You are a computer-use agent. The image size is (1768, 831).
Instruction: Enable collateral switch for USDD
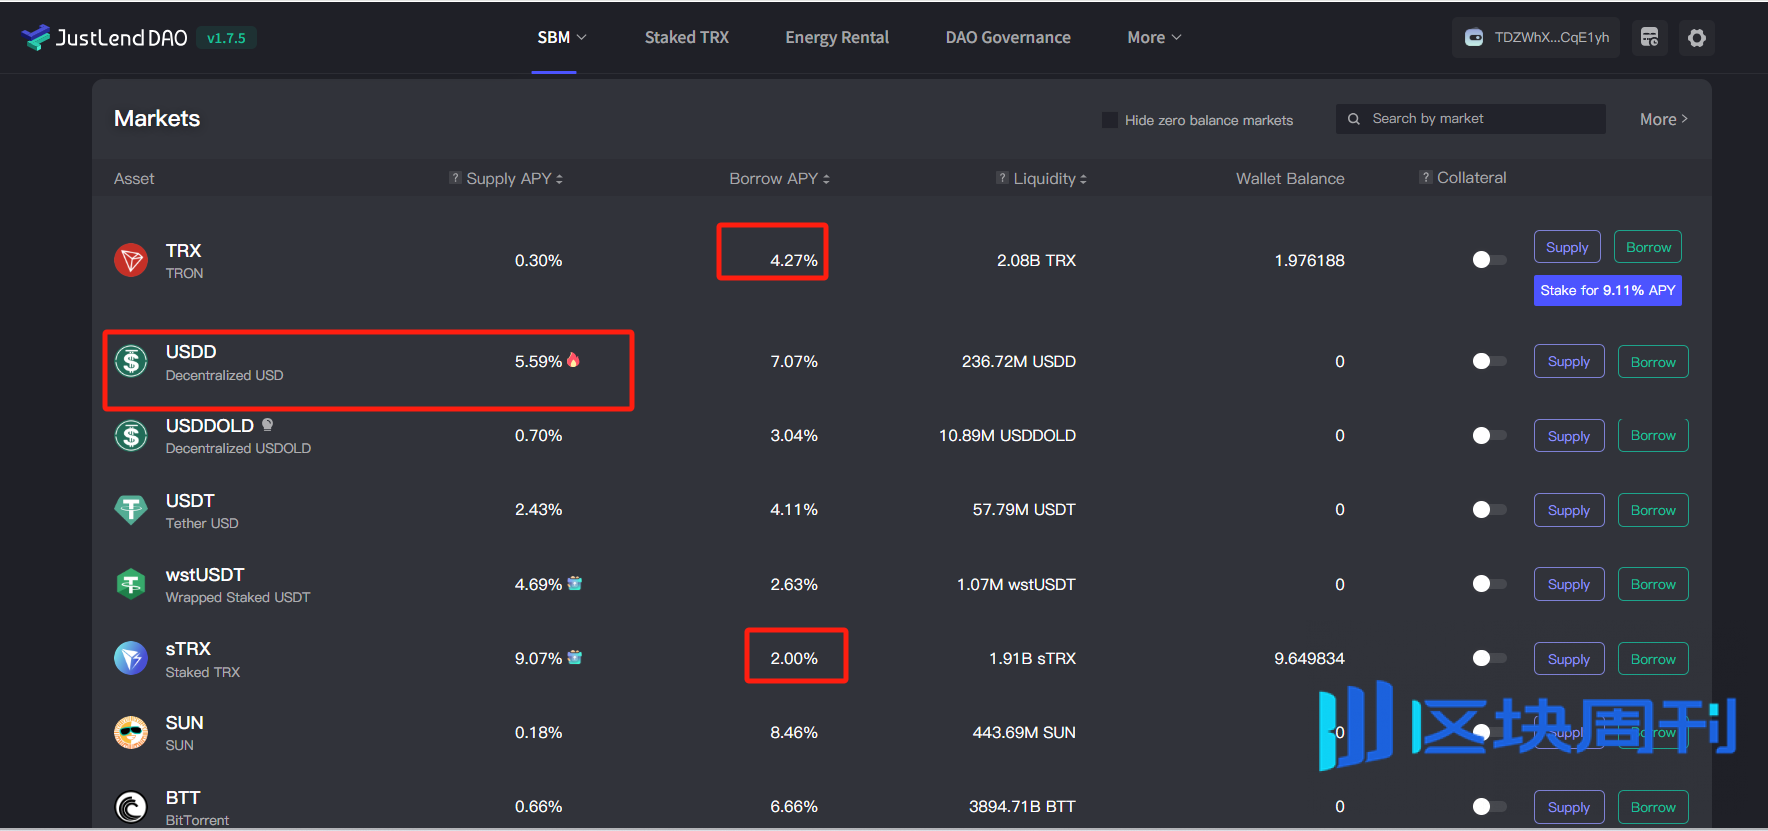[1489, 361]
